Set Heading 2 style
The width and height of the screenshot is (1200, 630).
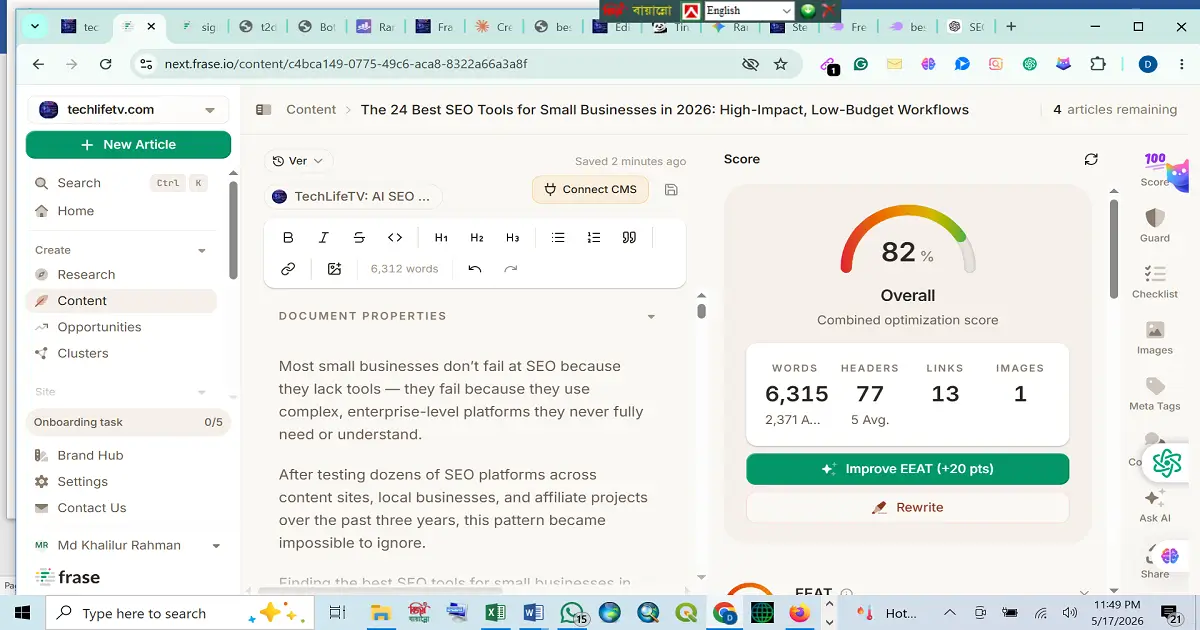pos(477,238)
